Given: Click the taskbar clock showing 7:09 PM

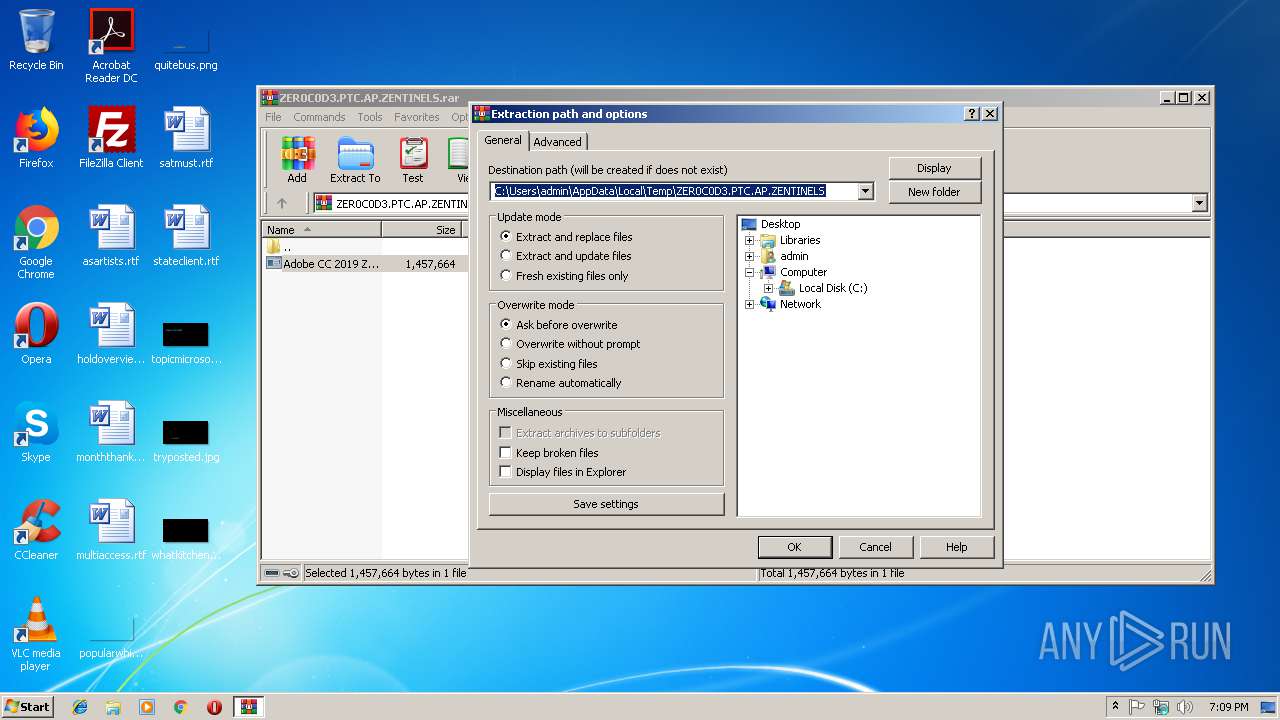Looking at the screenshot, I should point(1228,707).
